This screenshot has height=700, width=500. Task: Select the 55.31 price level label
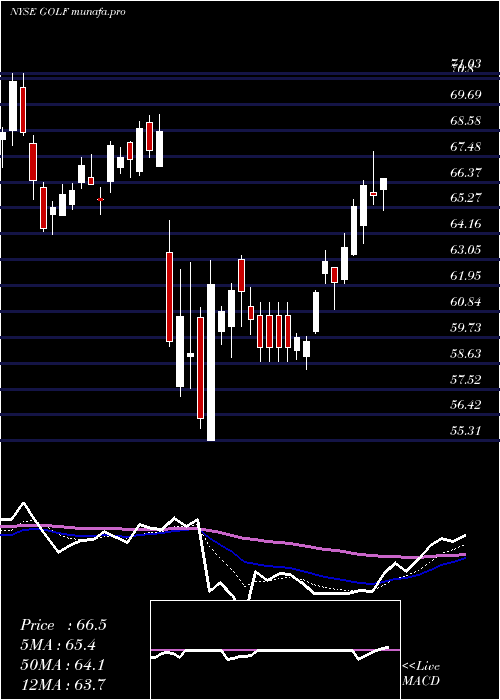tap(466, 431)
